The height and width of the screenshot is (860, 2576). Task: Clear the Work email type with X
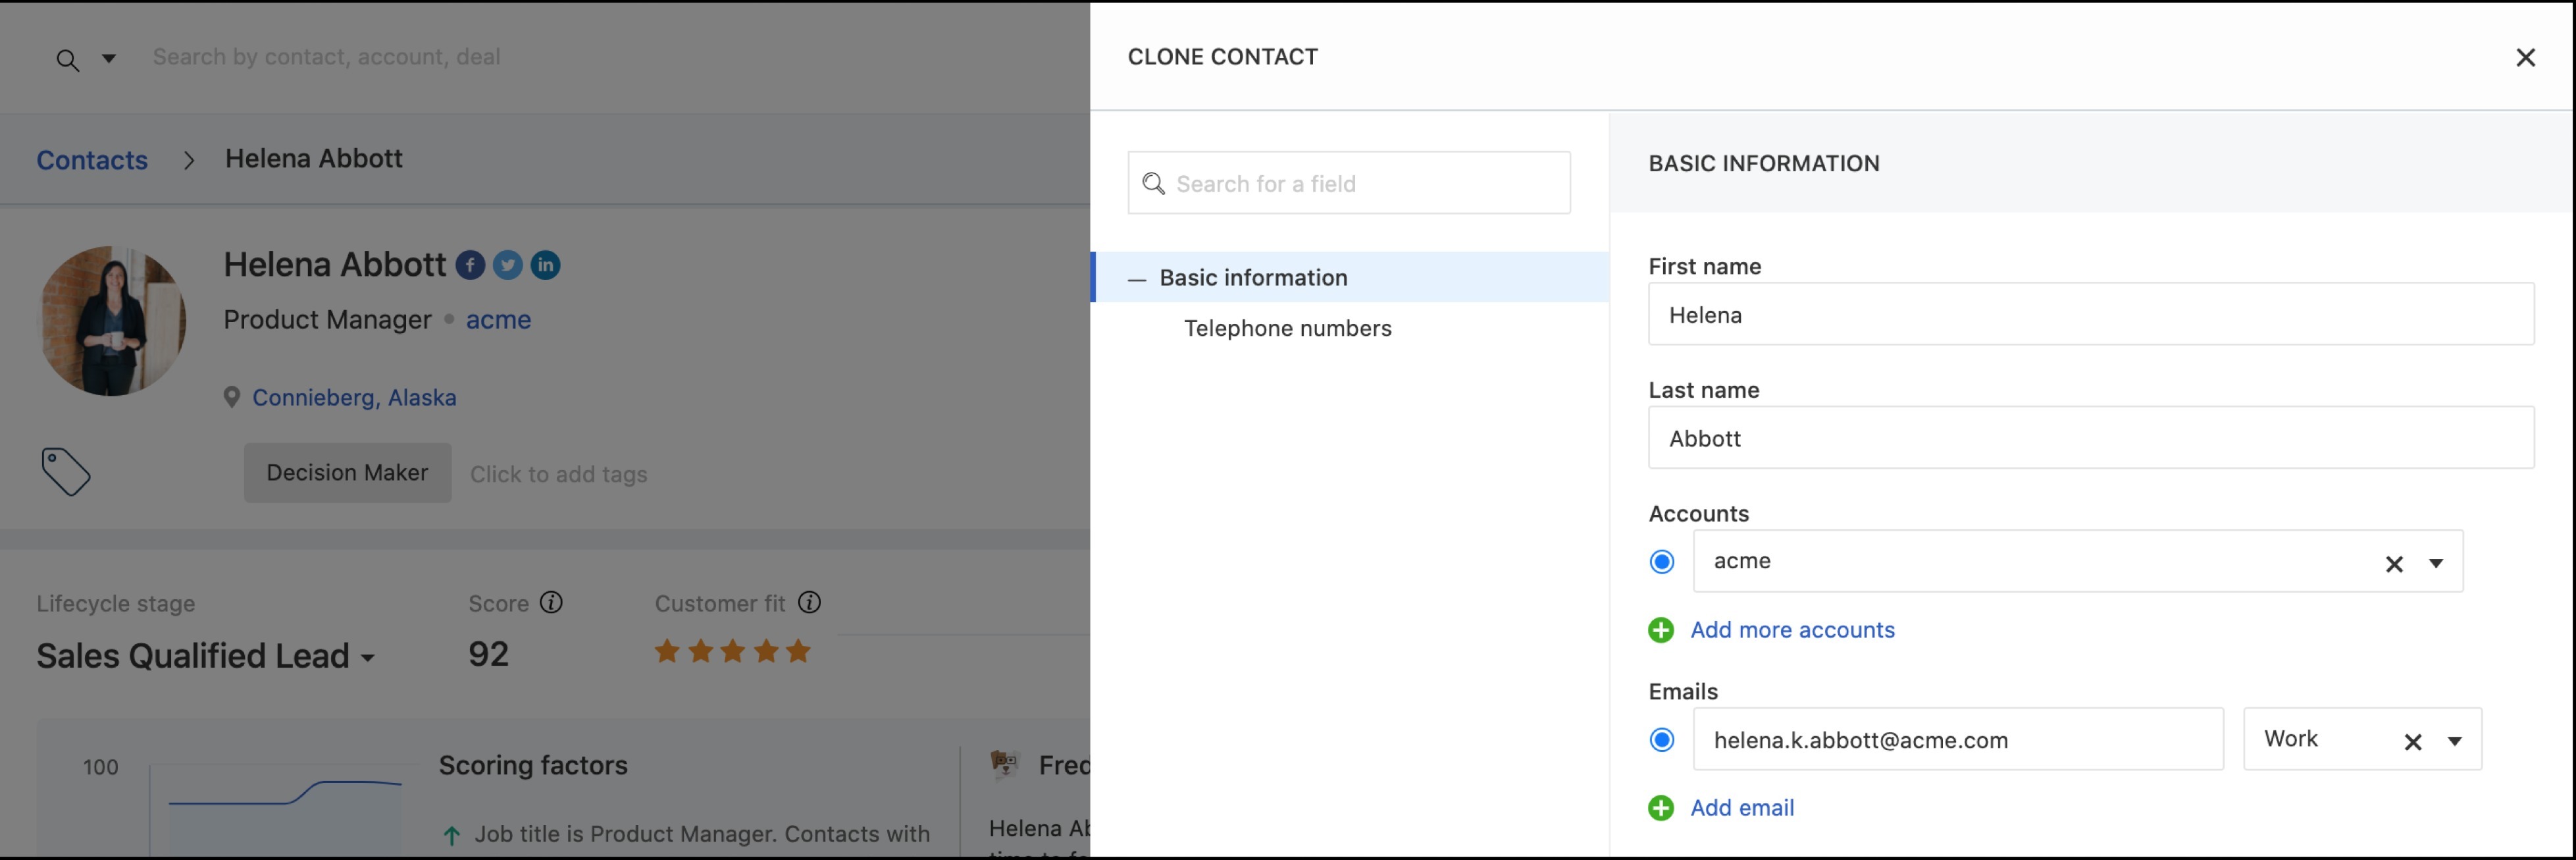2413,742
